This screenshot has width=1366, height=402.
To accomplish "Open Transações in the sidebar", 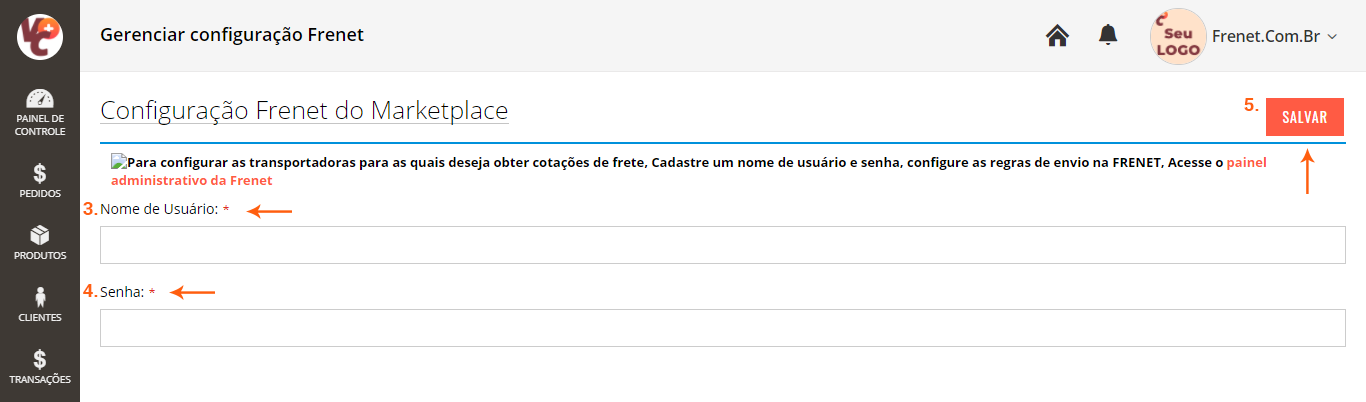I will pyautogui.click(x=40, y=360).
